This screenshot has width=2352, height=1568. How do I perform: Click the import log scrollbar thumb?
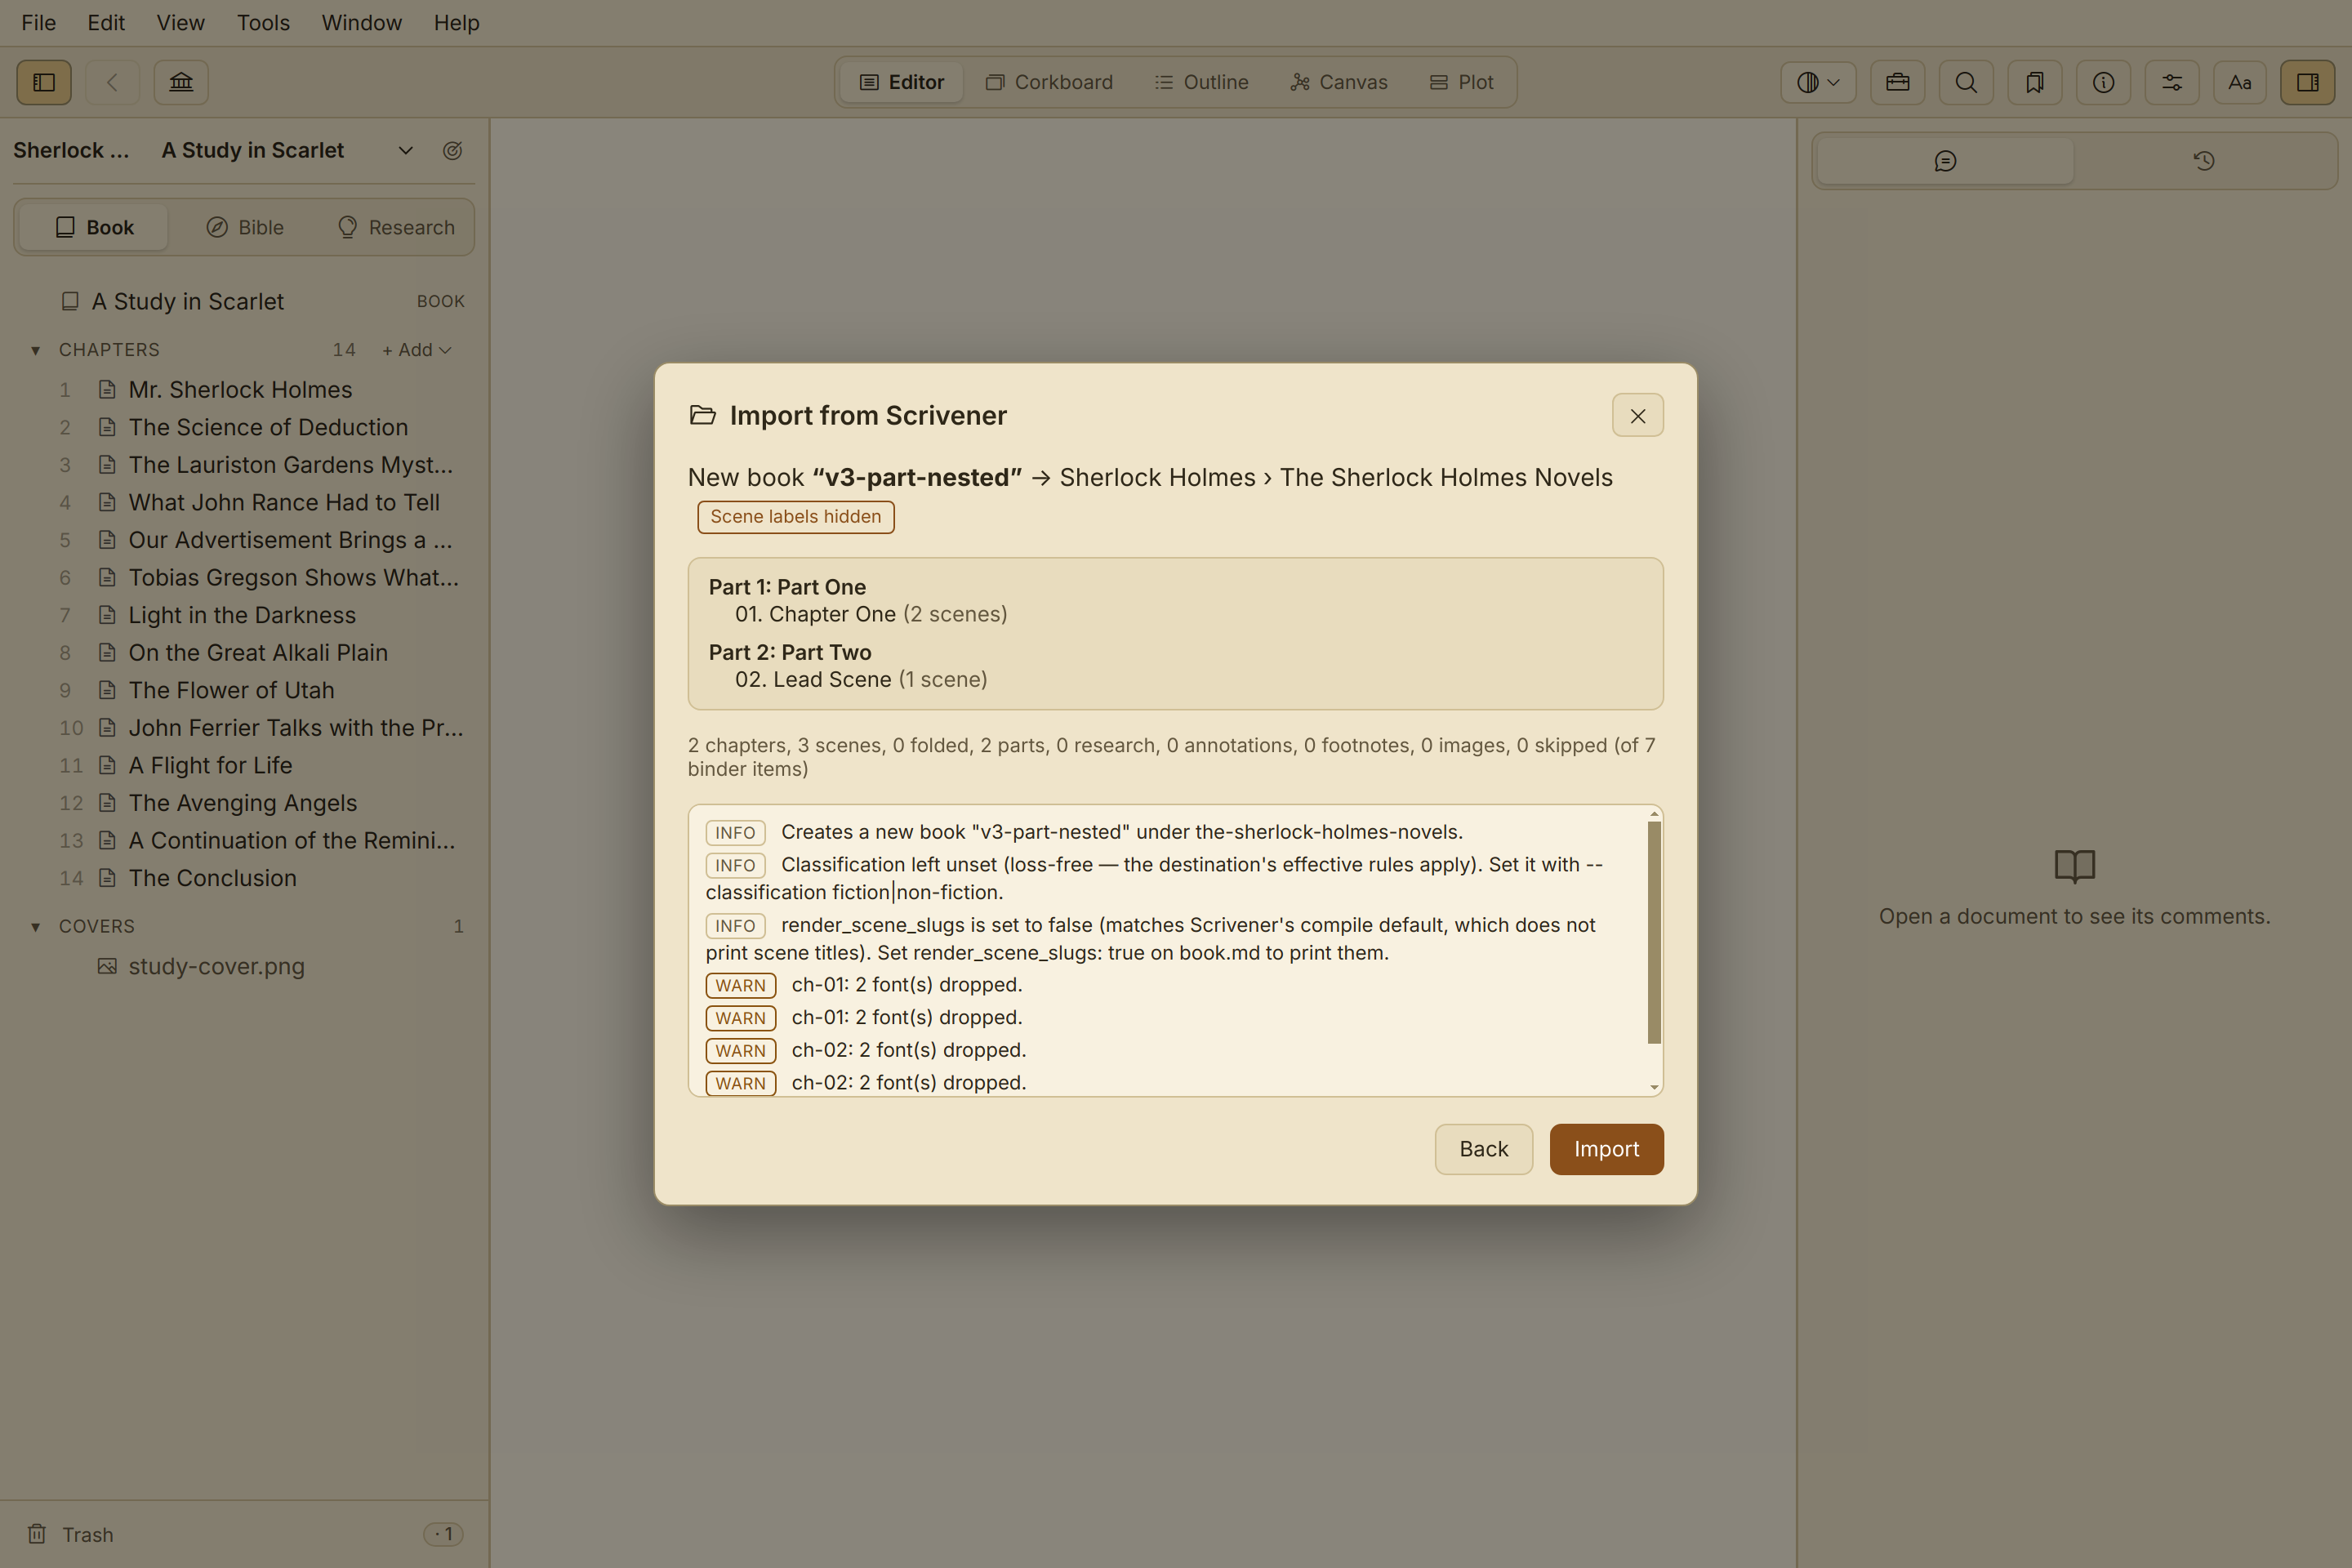(x=1654, y=932)
